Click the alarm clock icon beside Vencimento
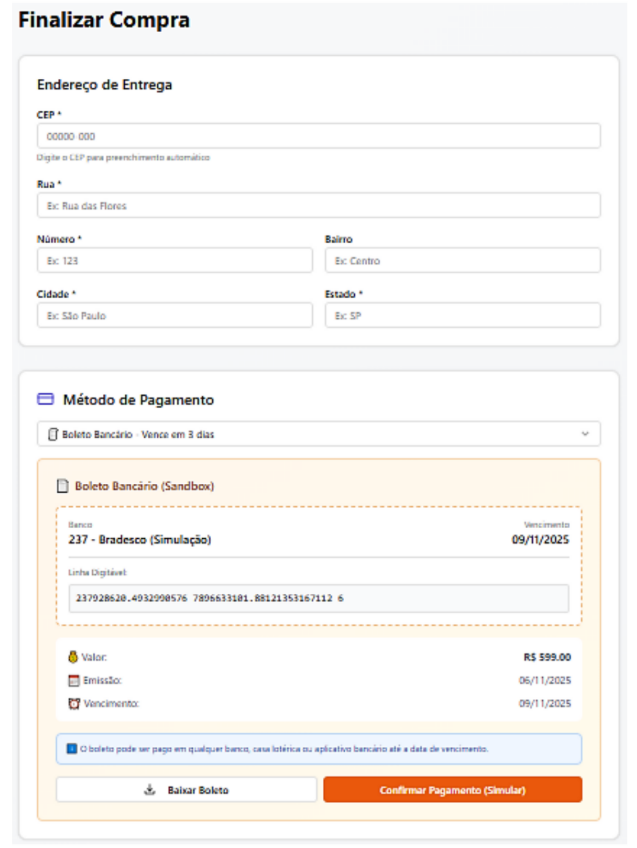Viewport: 637px width, 848px height. 72,703
